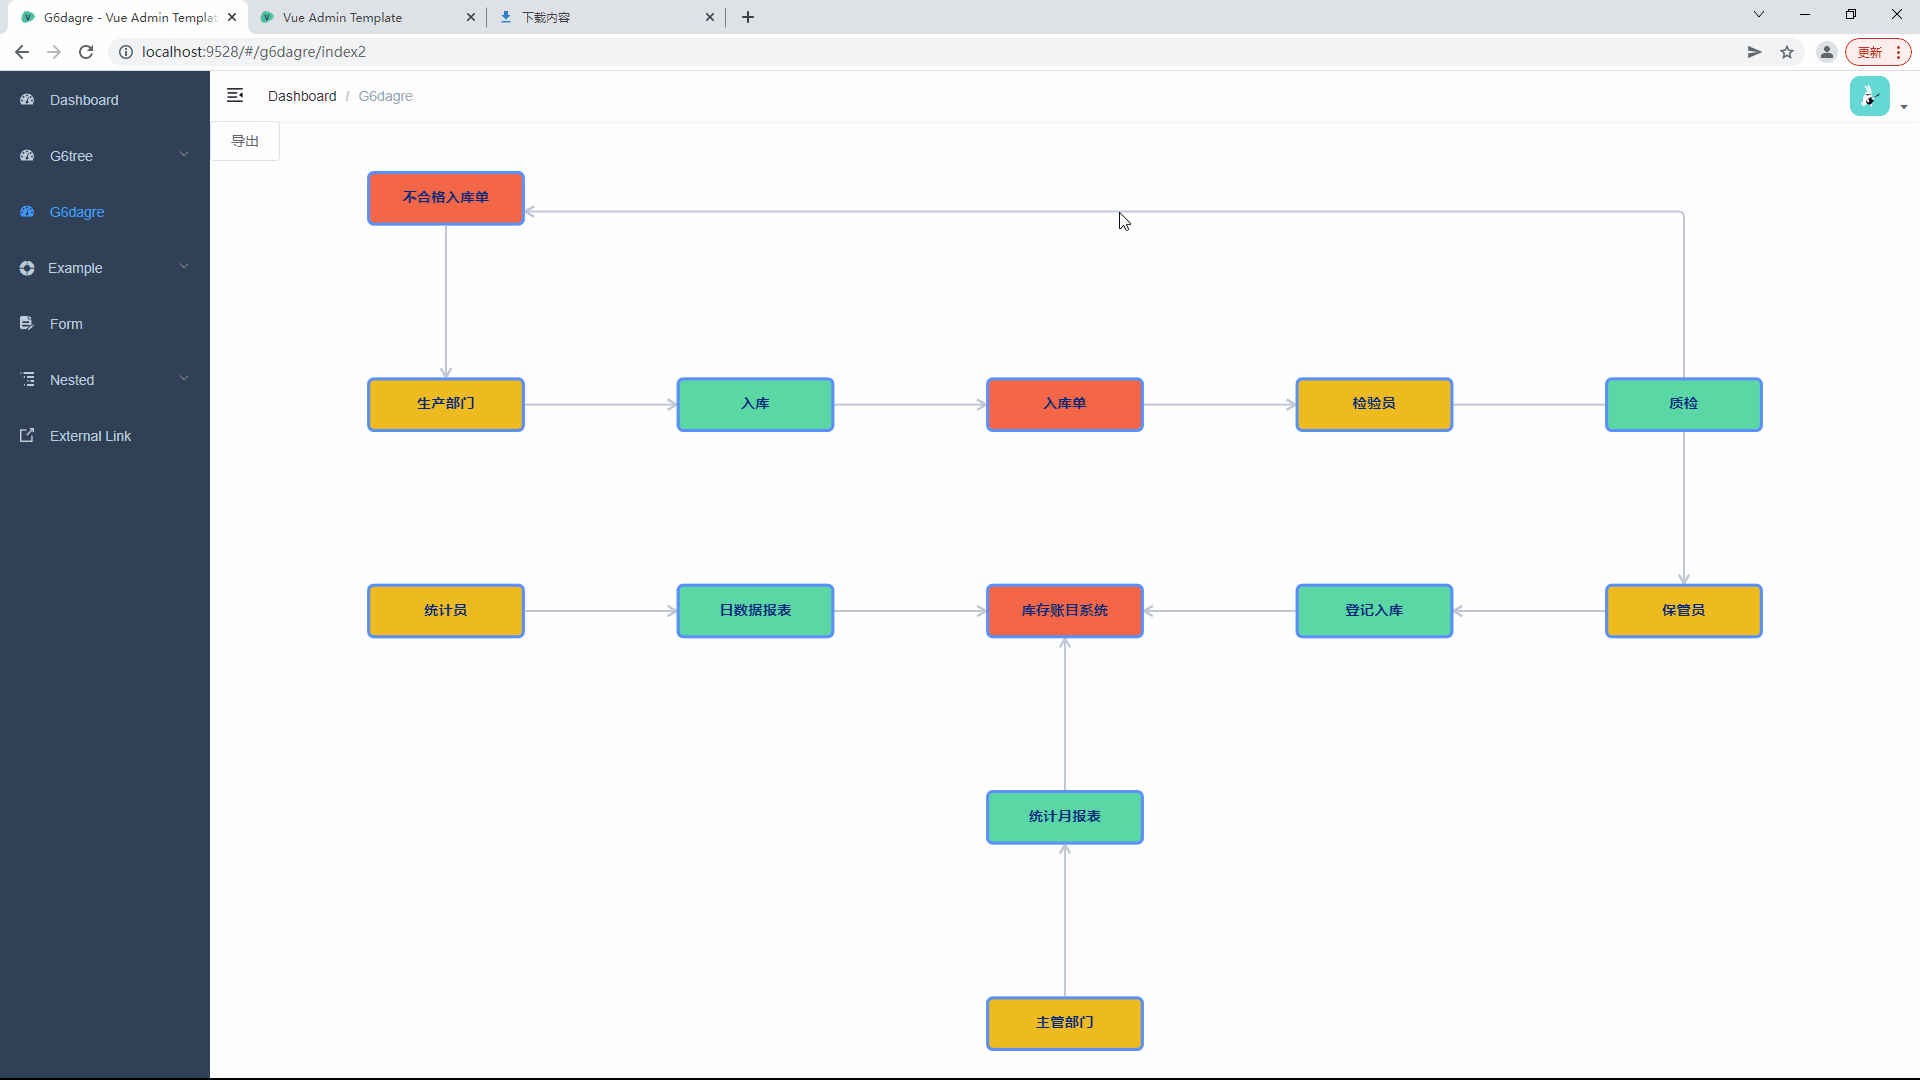
Task: Click the External Link navigation icon
Action: point(28,435)
